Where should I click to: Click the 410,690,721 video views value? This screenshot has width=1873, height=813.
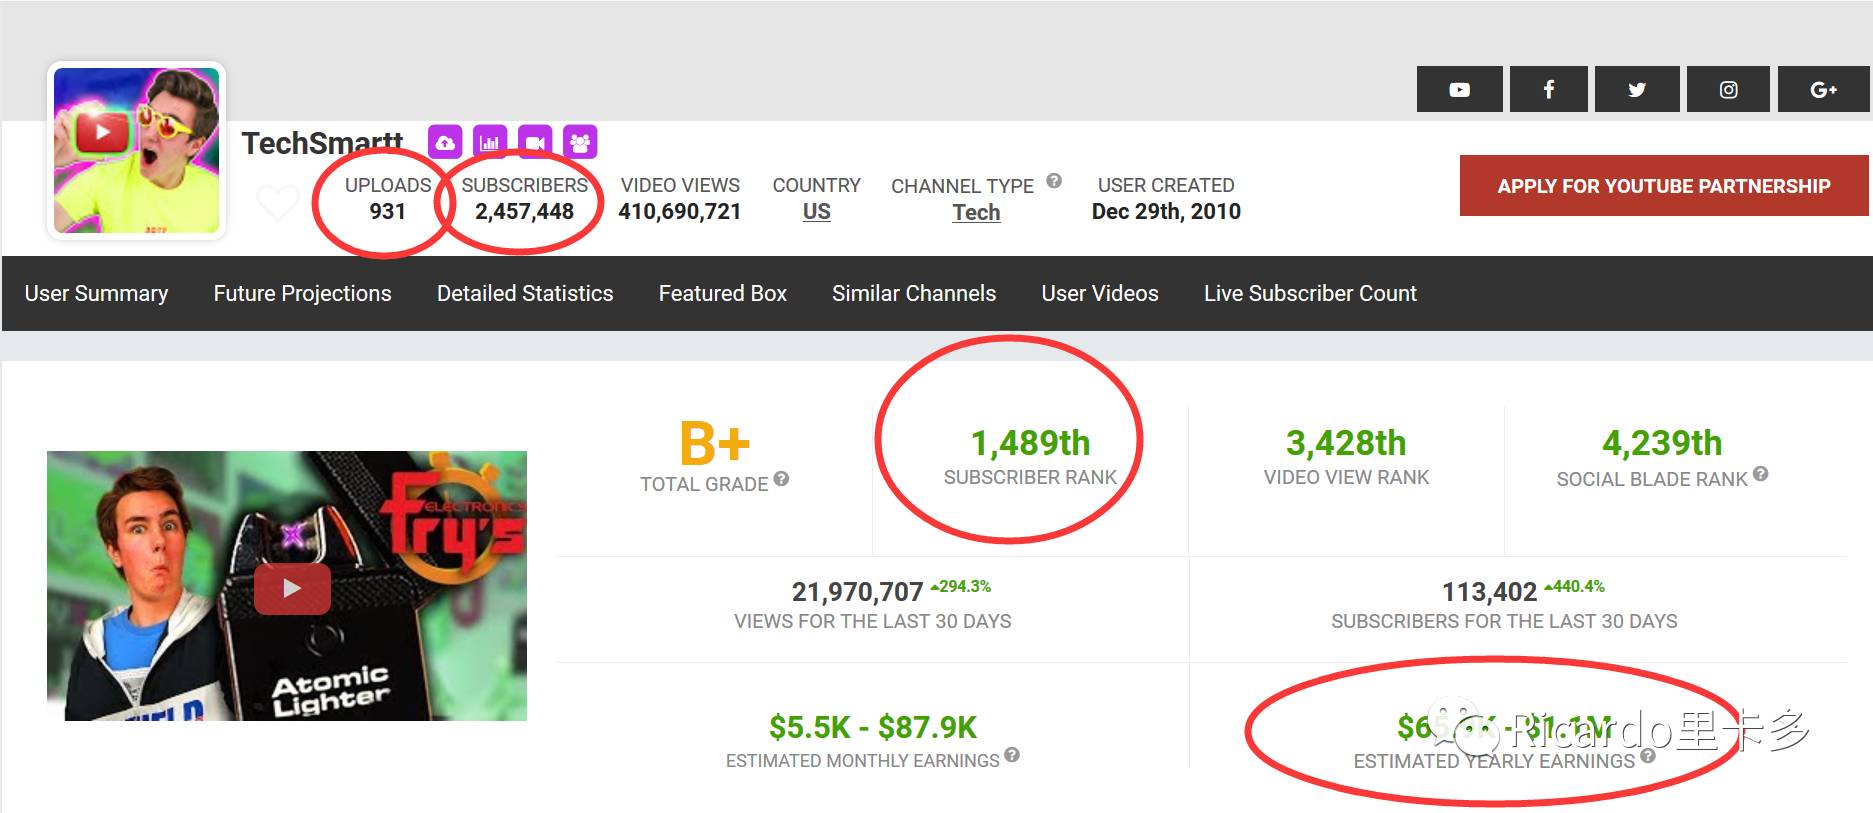click(x=680, y=212)
